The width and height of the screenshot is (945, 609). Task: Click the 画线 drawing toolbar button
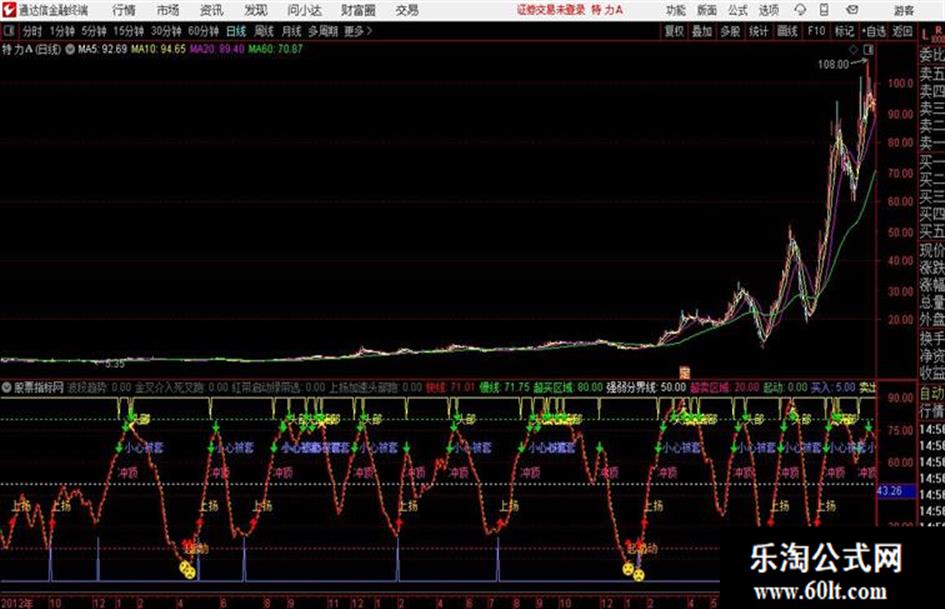(x=787, y=31)
